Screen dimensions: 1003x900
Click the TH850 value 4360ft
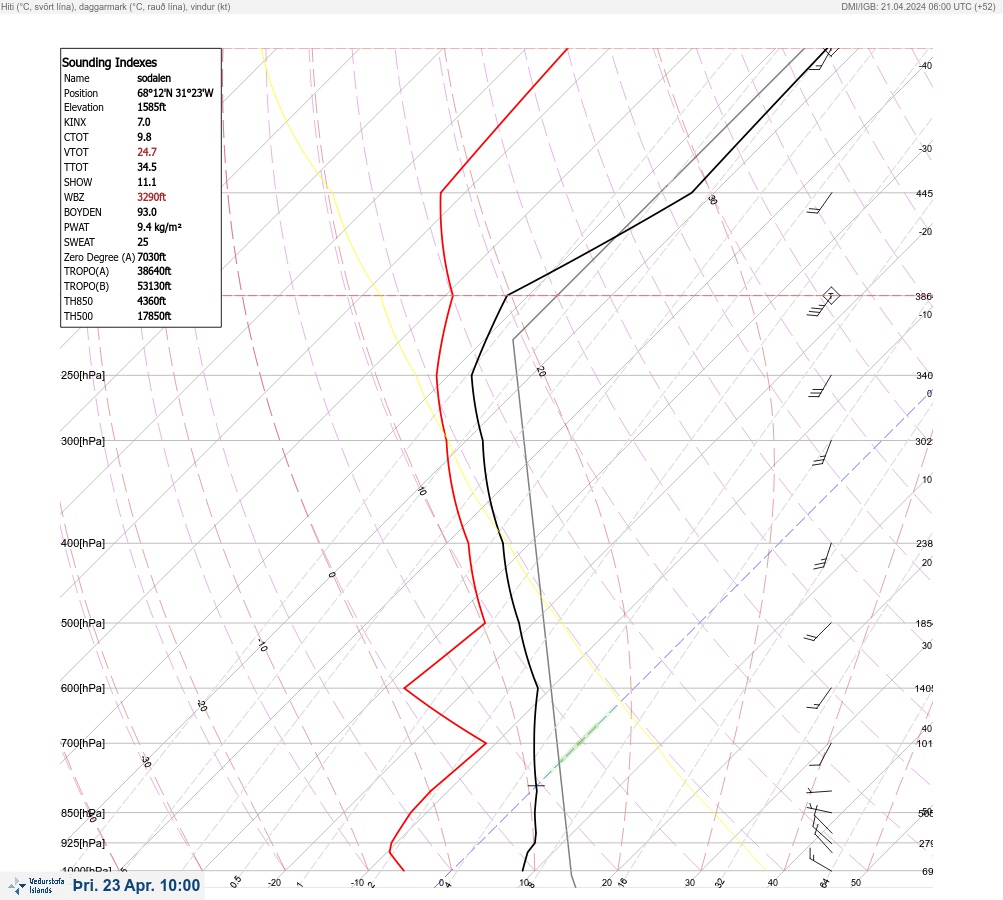pos(152,301)
